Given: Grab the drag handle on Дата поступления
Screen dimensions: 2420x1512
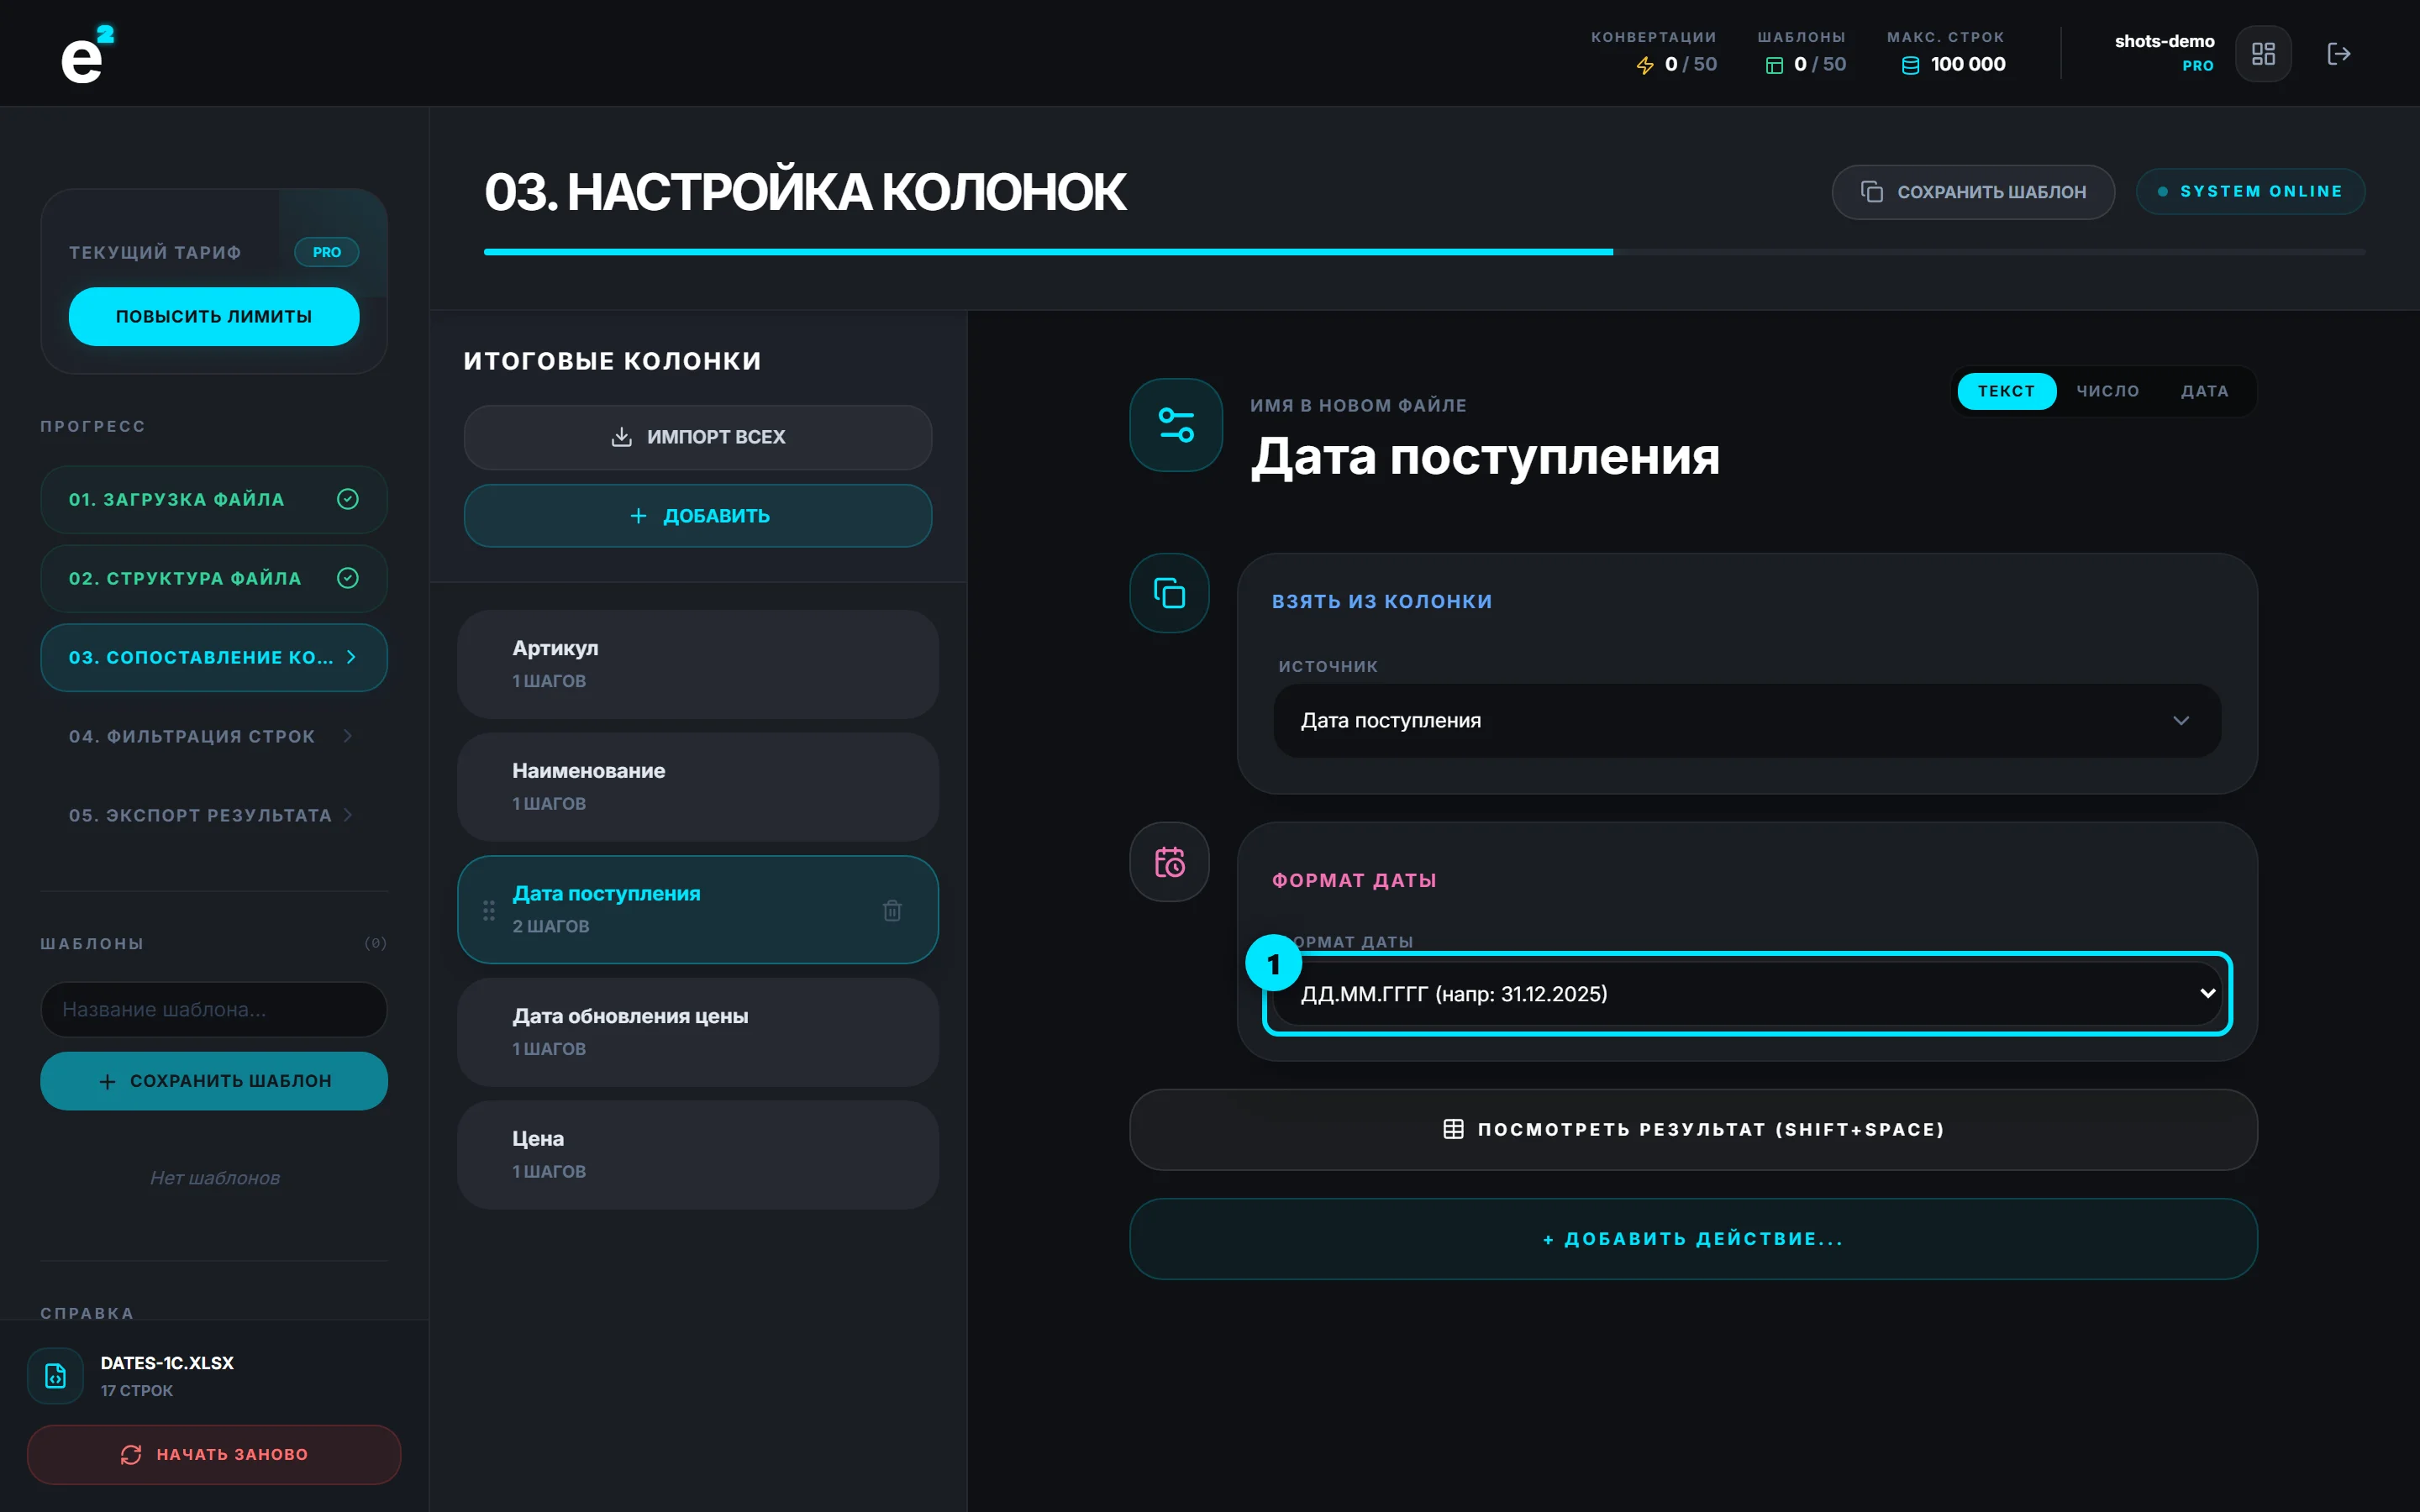Looking at the screenshot, I should click(x=489, y=910).
